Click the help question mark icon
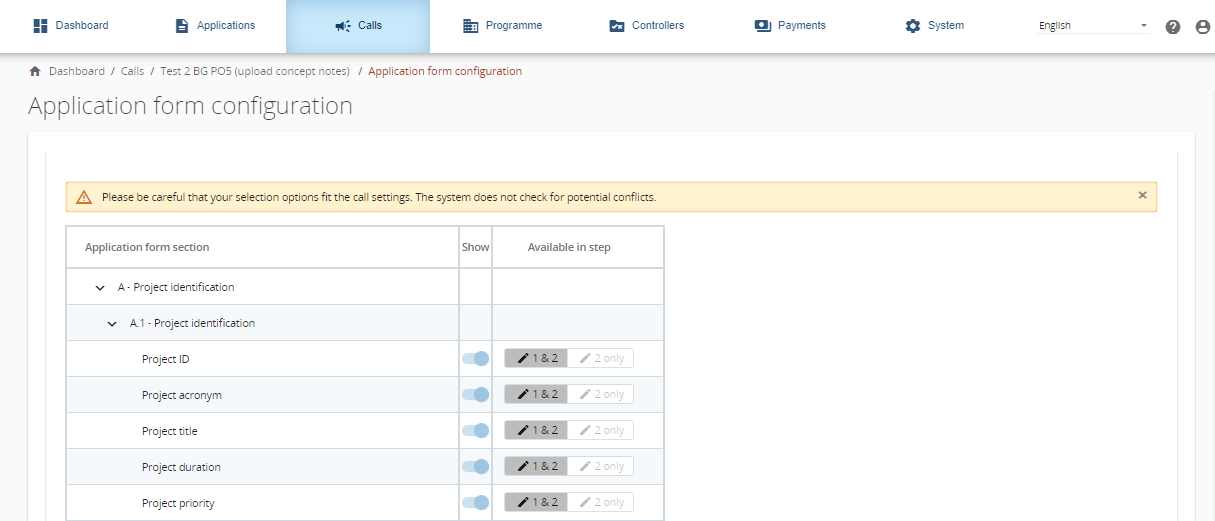The image size is (1215, 521). tap(1173, 27)
